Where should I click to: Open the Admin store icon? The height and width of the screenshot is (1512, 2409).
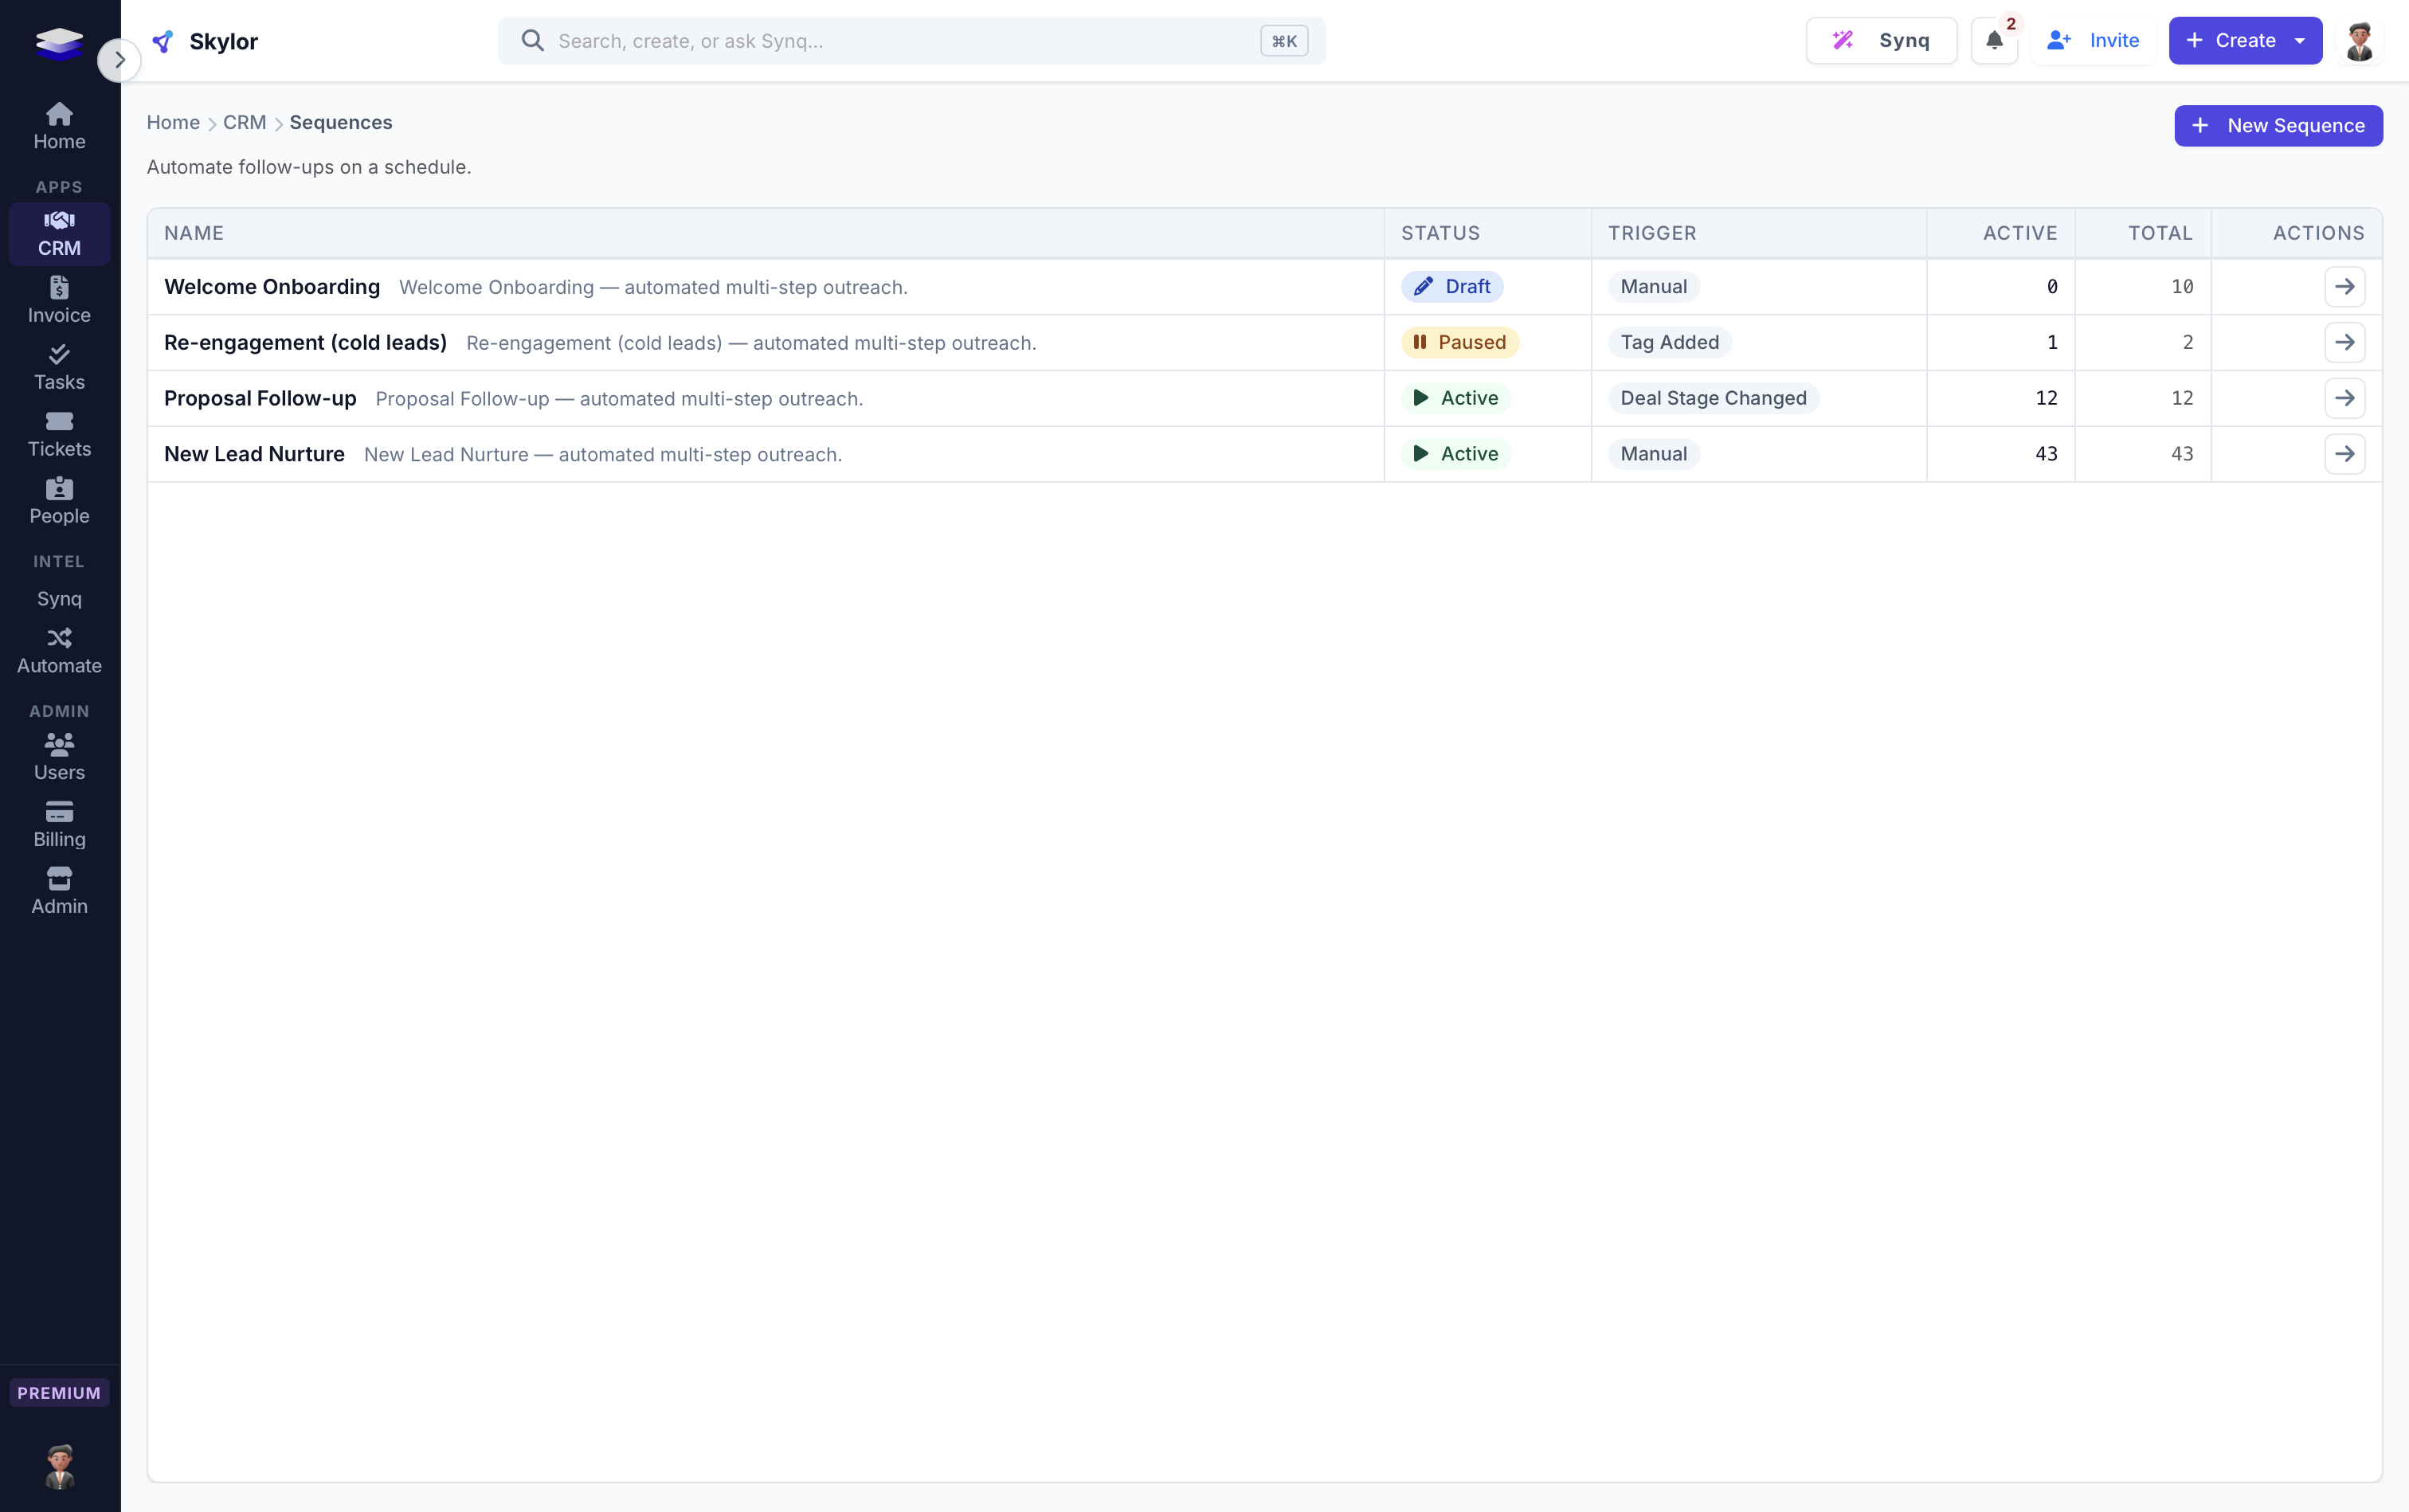coord(59,891)
